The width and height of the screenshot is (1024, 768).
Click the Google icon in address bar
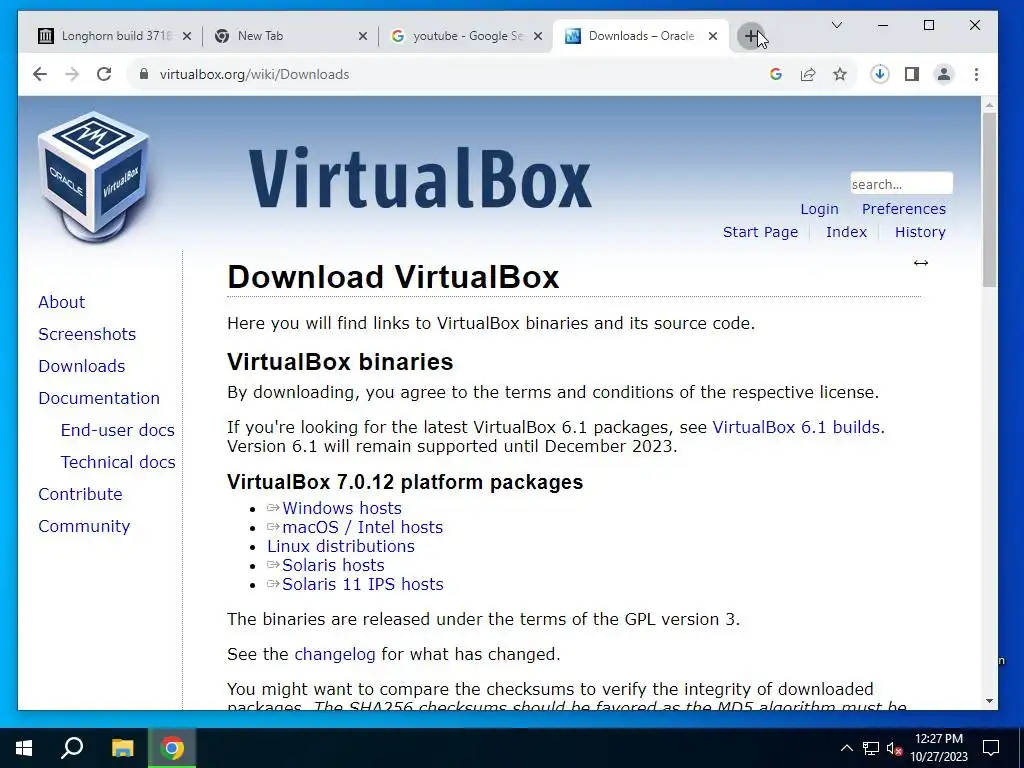pos(776,74)
